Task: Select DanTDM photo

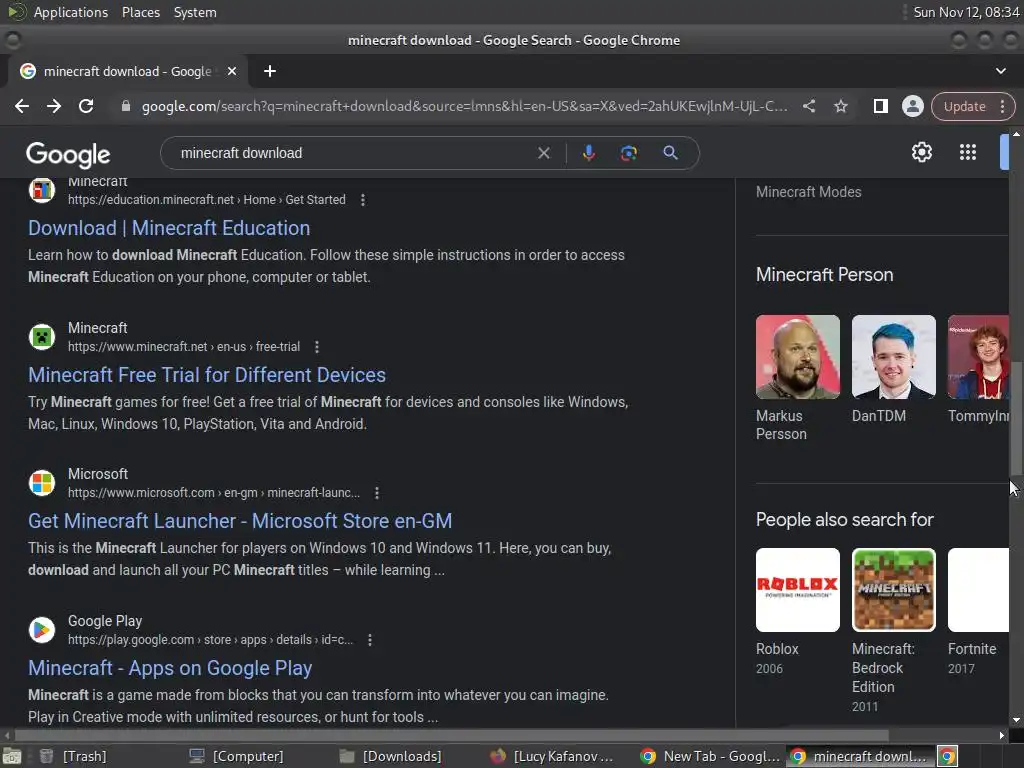Action: (x=894, y=357)
